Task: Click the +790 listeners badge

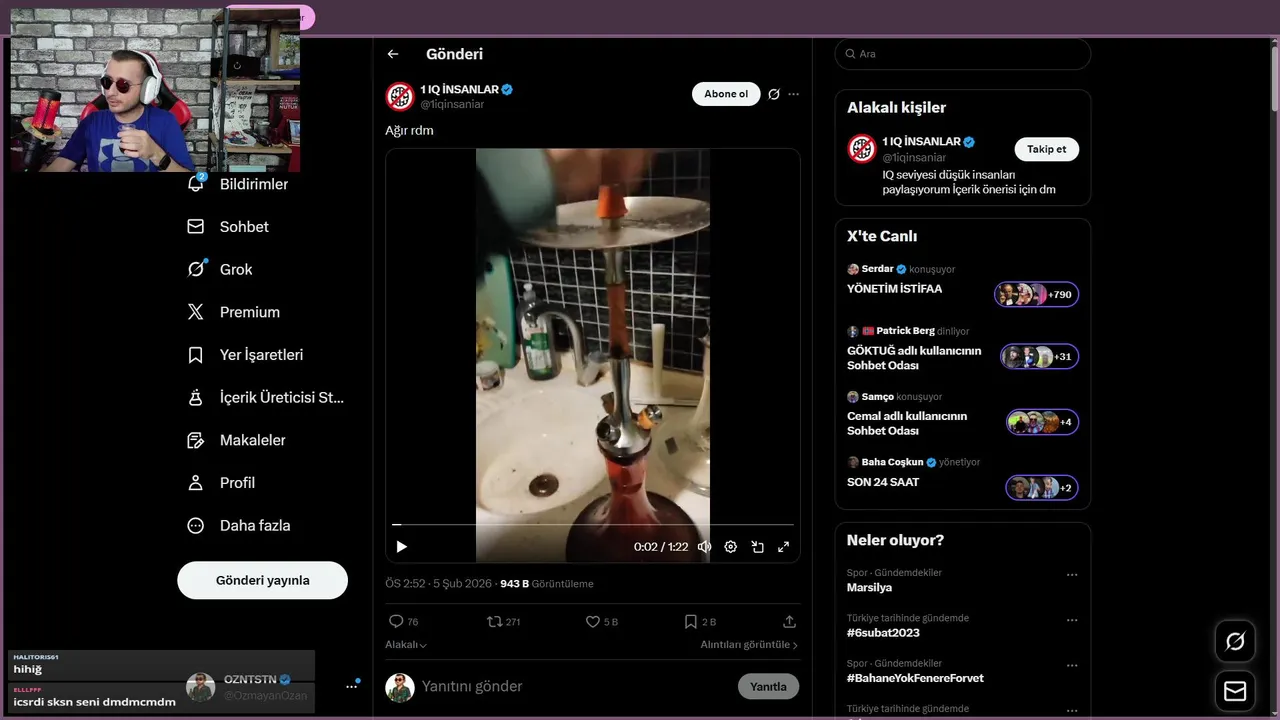Action: [x=1036, y=294]
